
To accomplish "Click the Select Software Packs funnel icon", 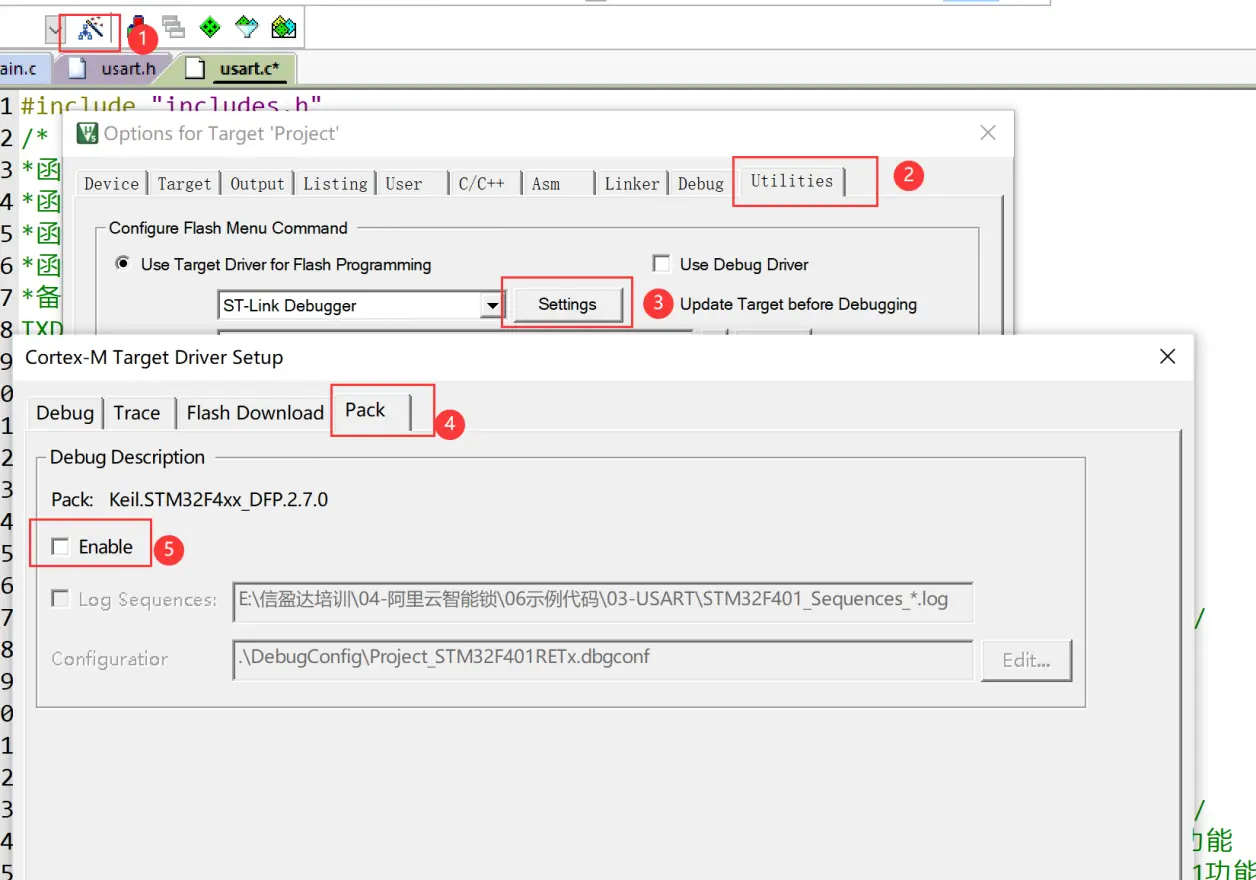I will (246, 28).
